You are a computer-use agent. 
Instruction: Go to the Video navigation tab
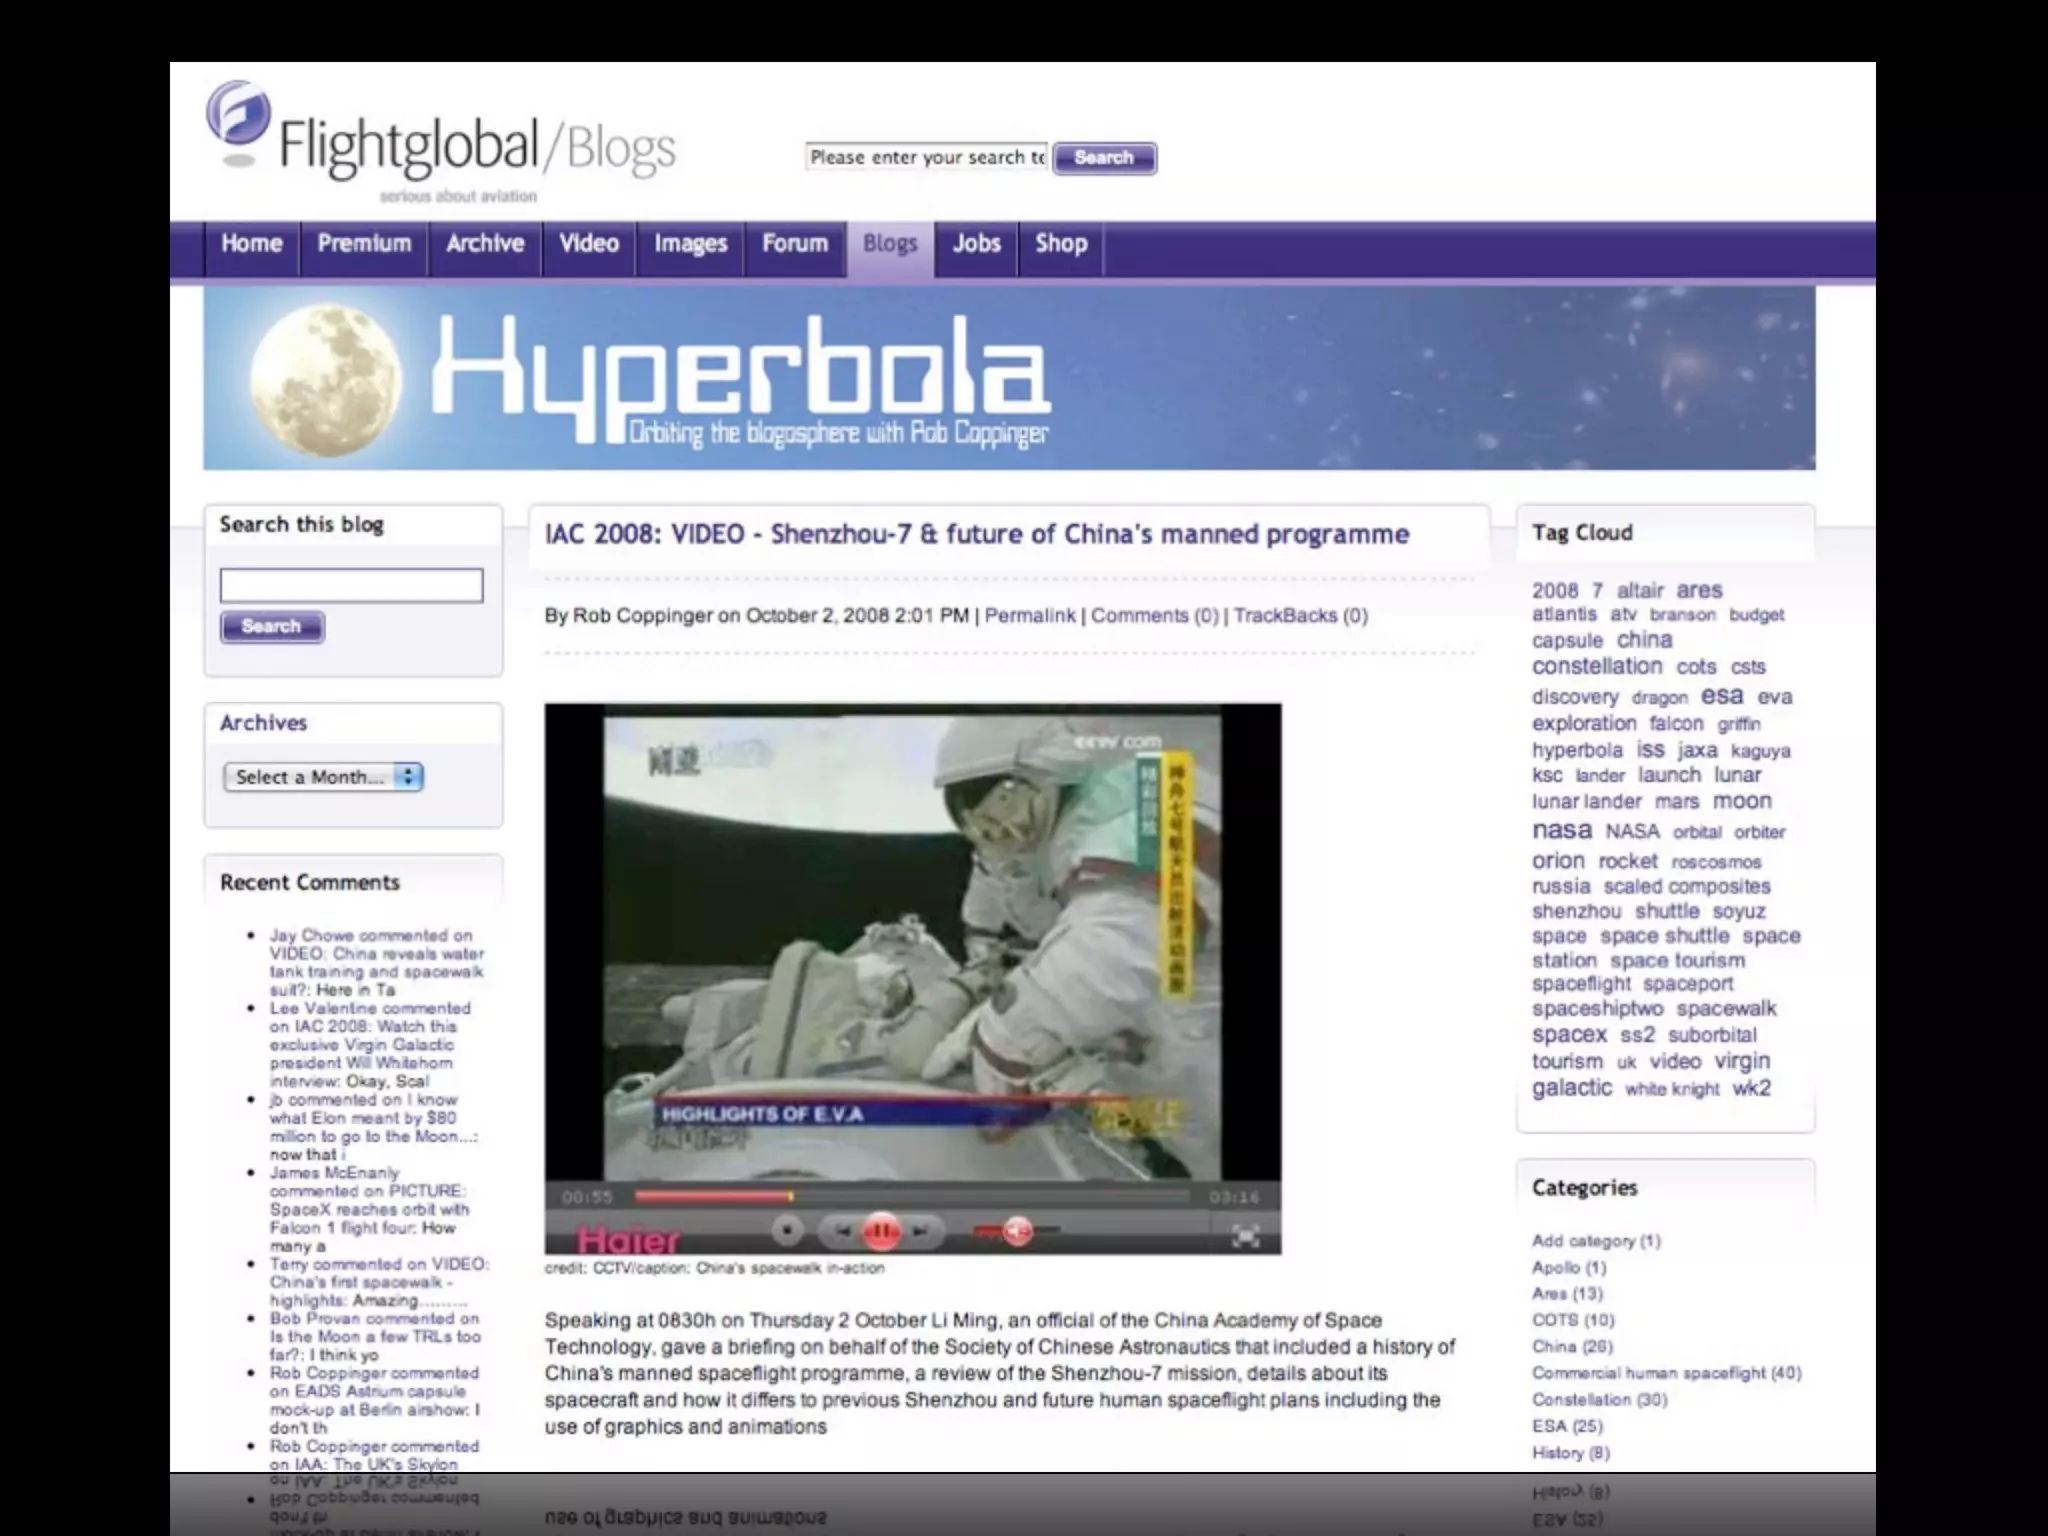click(x=589, y=244)
